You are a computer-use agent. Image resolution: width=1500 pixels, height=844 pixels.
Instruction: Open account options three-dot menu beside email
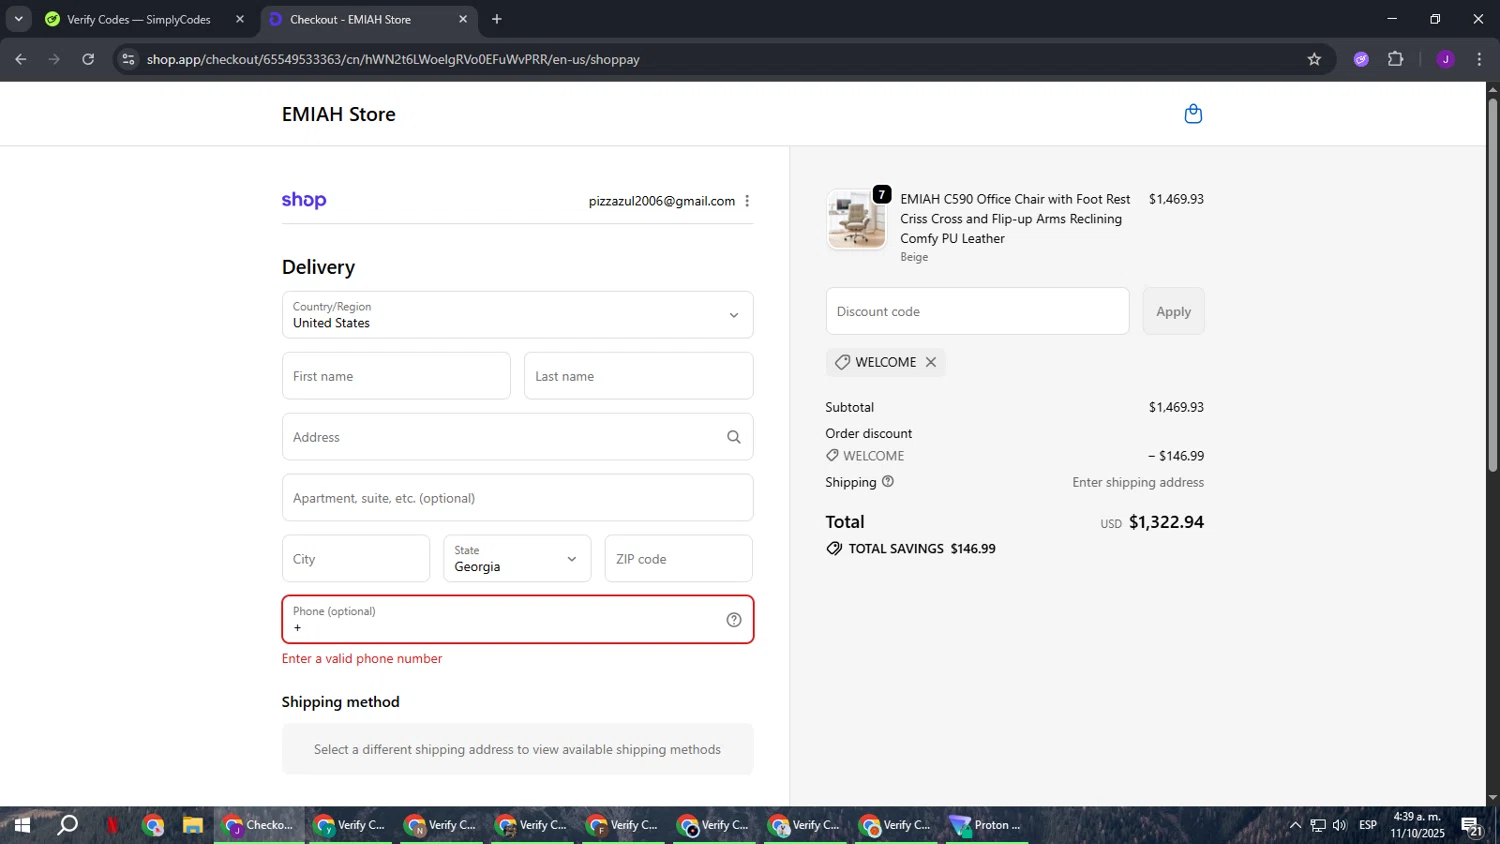(747, 201)
